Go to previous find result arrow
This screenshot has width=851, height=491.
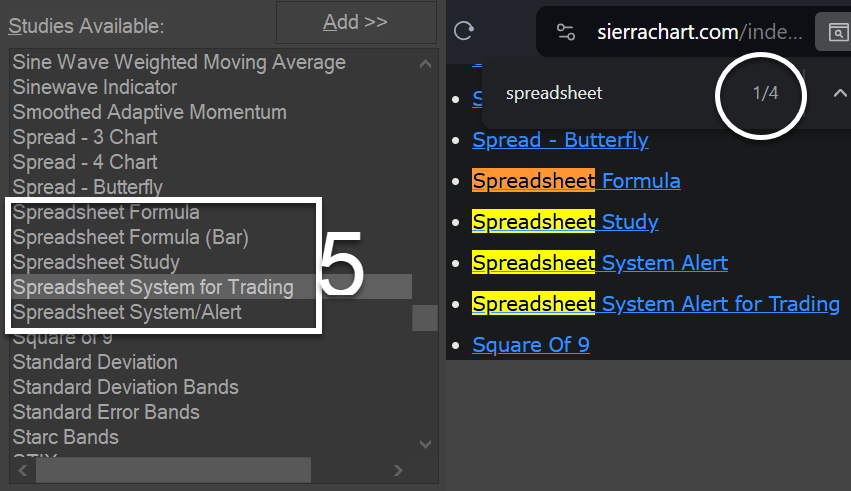pyautogui.click(x=839, y=93)
